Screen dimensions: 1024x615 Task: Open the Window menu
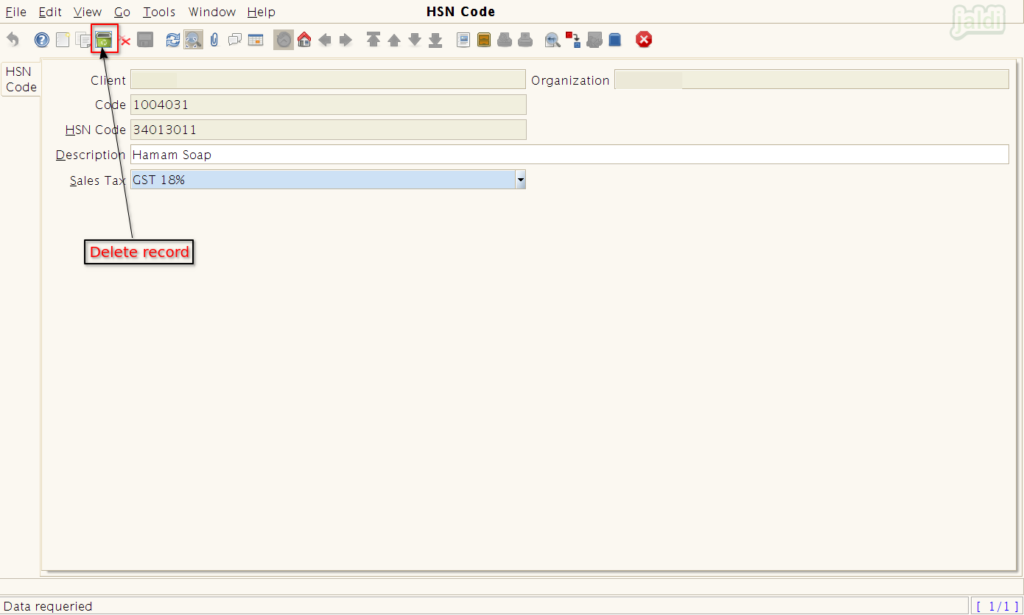tap(212, 12)
